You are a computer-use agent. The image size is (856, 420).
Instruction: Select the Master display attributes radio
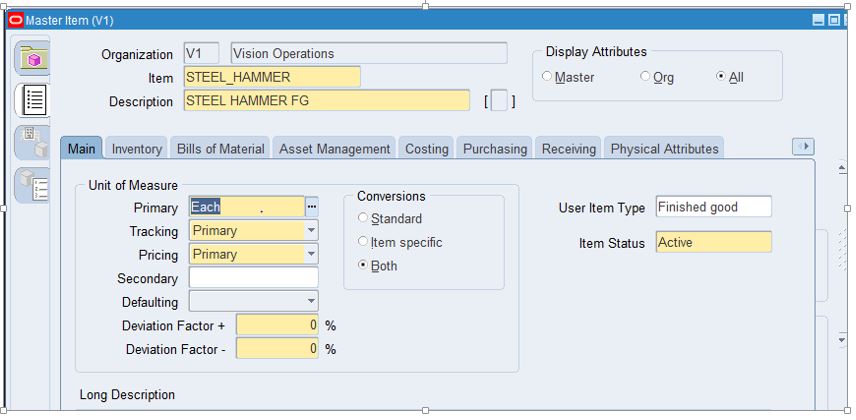click(547, 76)
